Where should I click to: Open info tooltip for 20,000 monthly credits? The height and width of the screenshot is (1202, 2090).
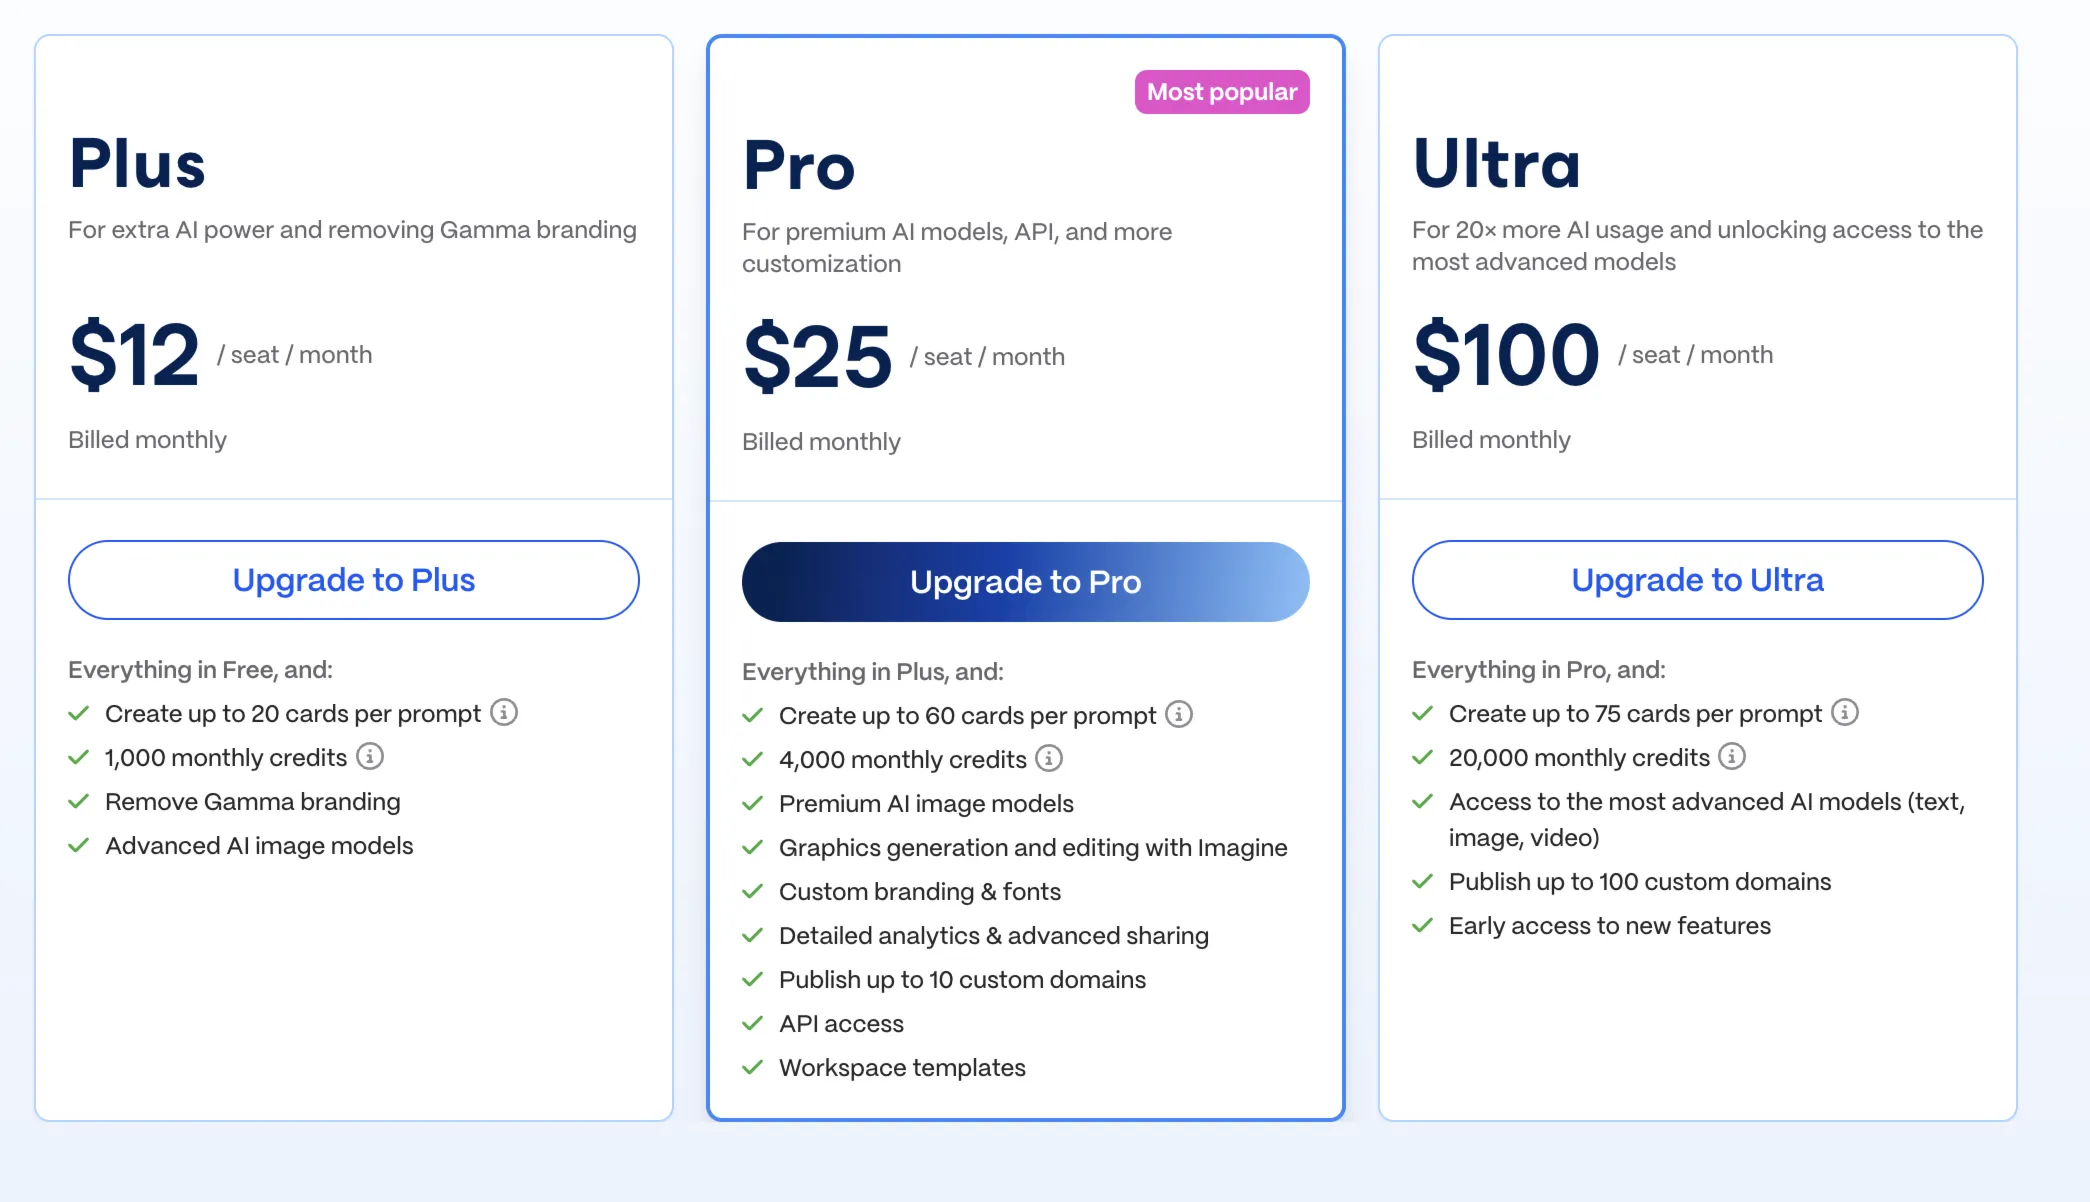point(1732,757)
